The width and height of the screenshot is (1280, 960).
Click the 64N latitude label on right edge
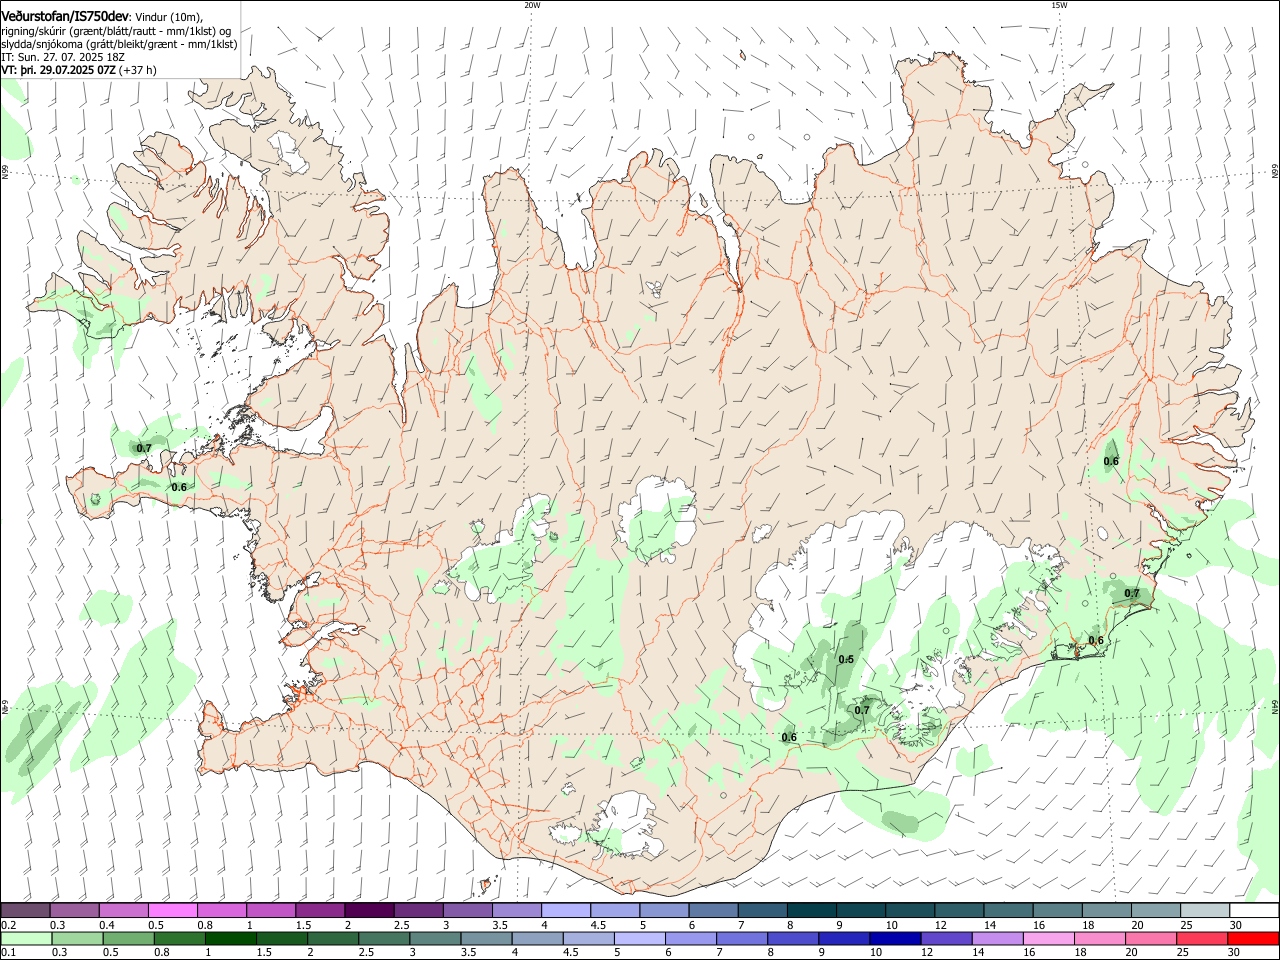click(1275, 706)
